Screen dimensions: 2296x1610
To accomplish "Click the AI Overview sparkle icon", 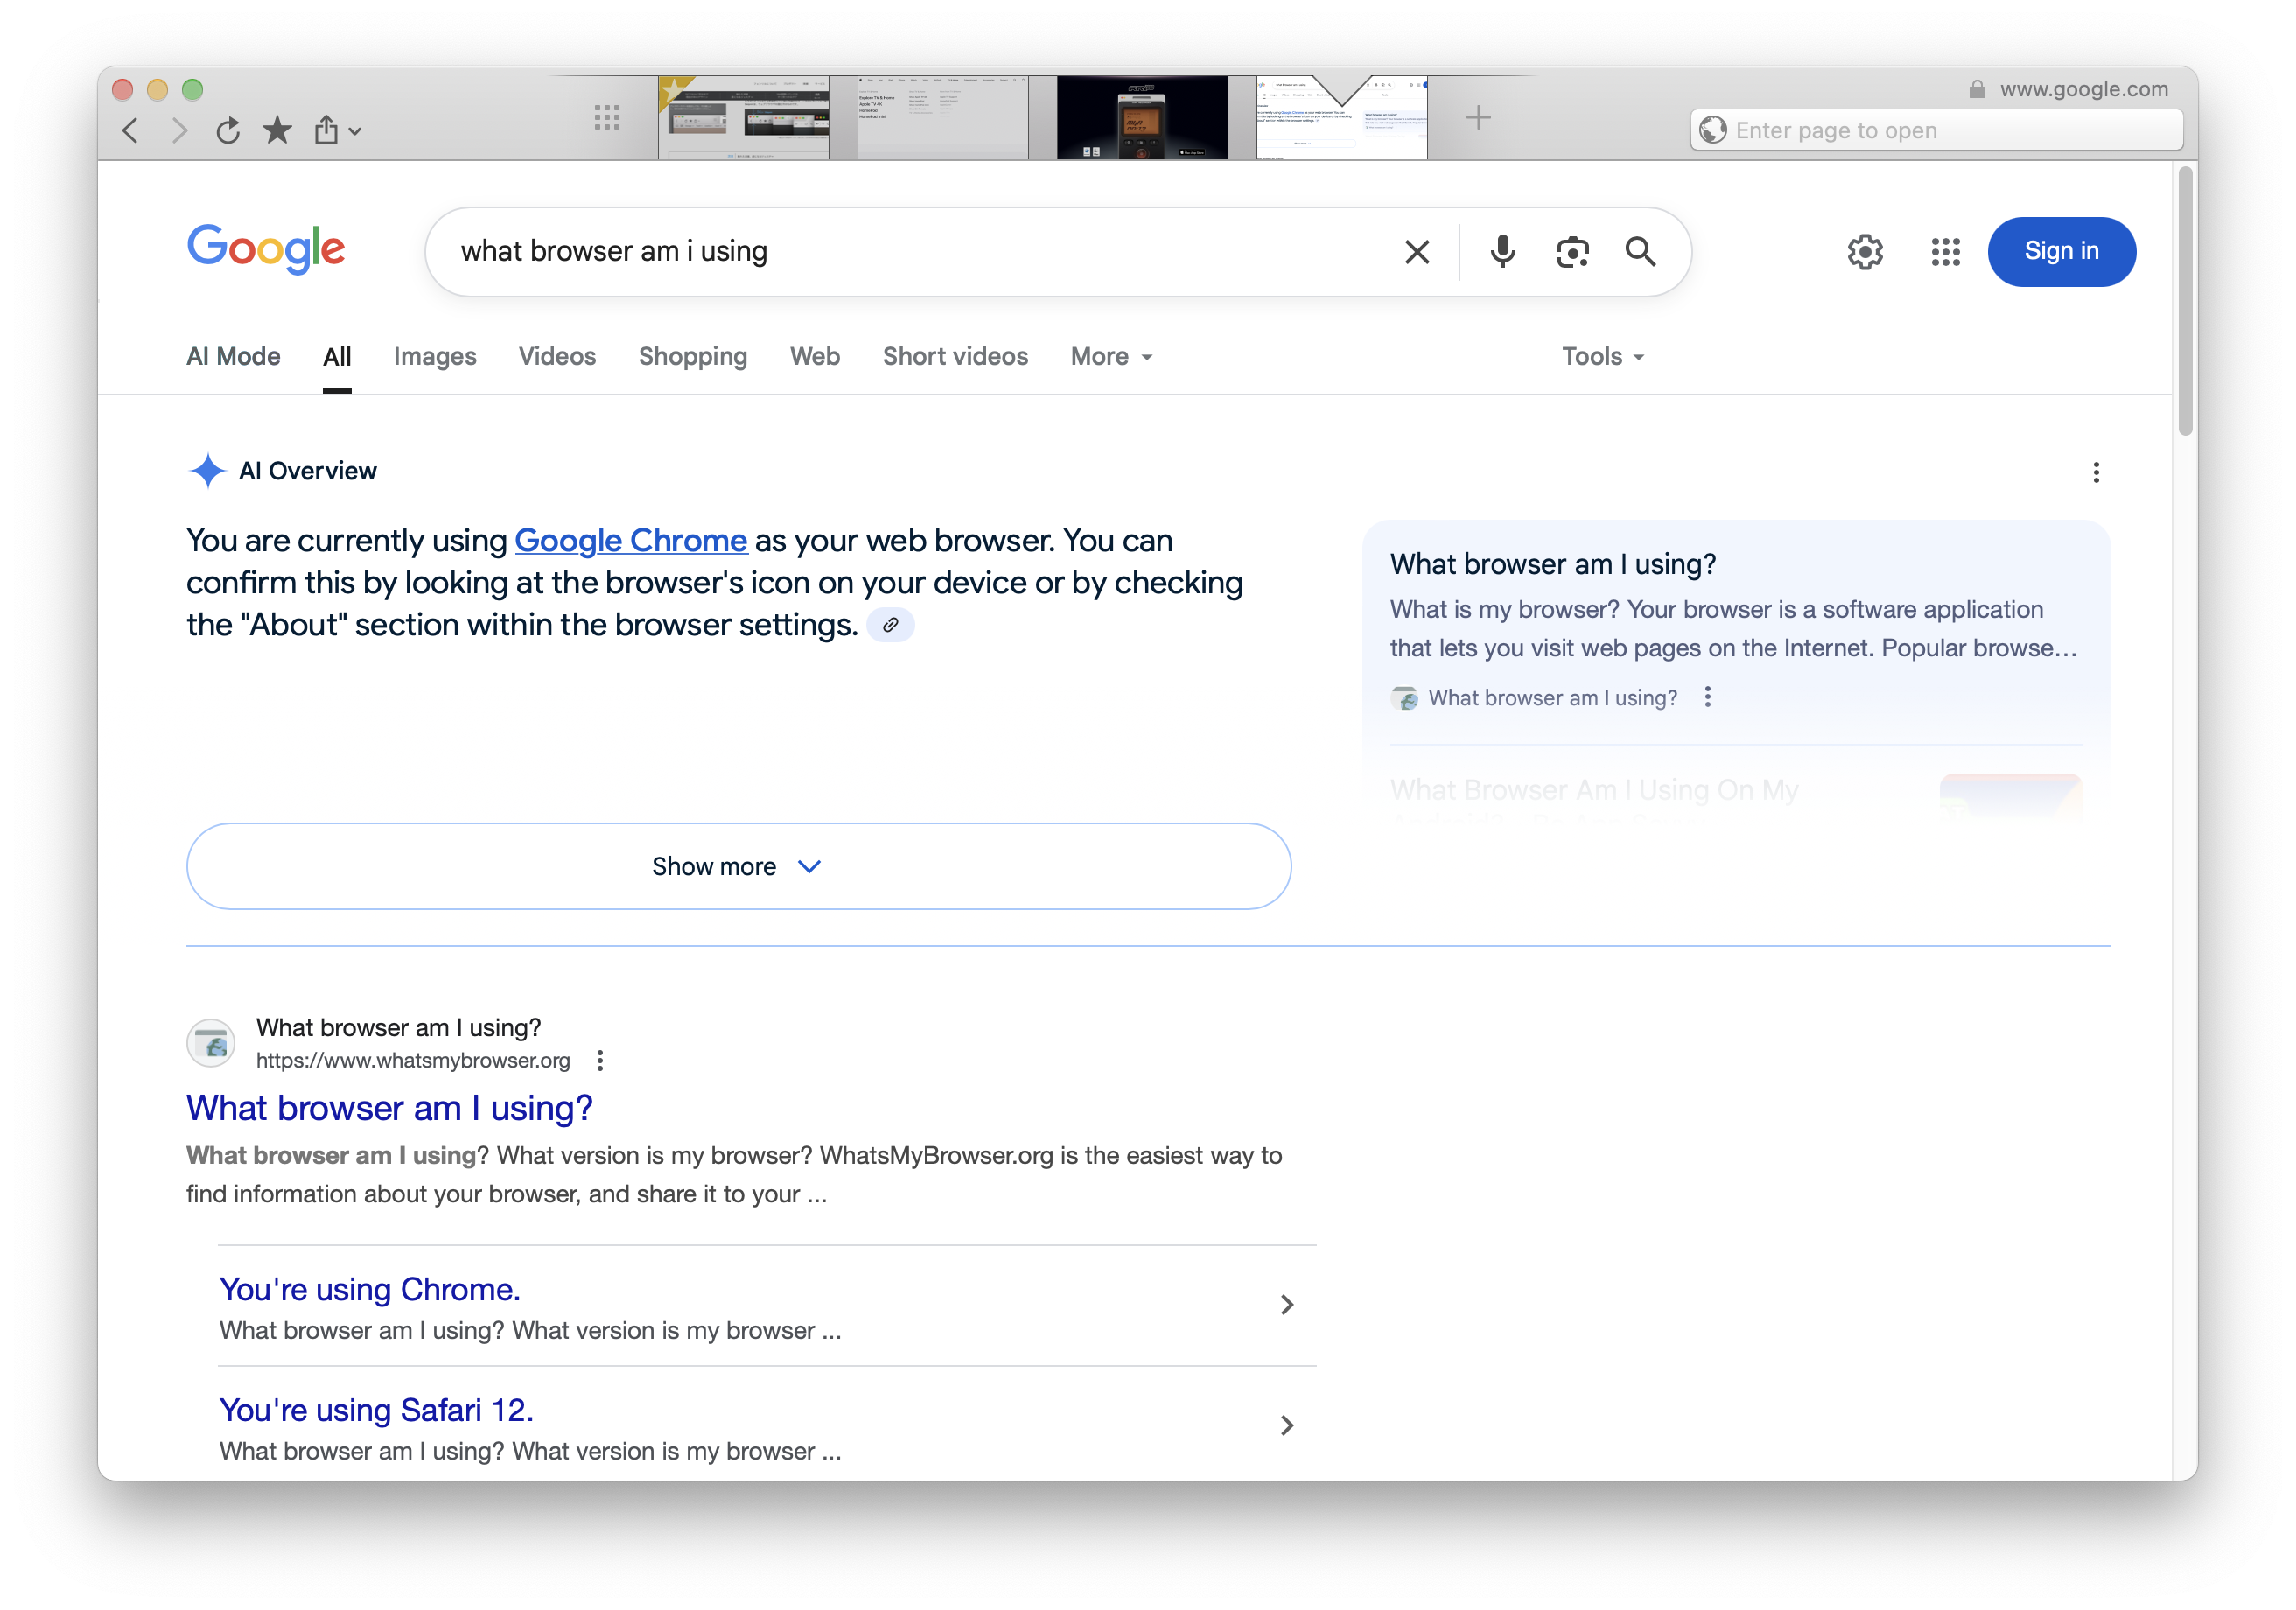I will pyautogui.click(x=207, y=470).
